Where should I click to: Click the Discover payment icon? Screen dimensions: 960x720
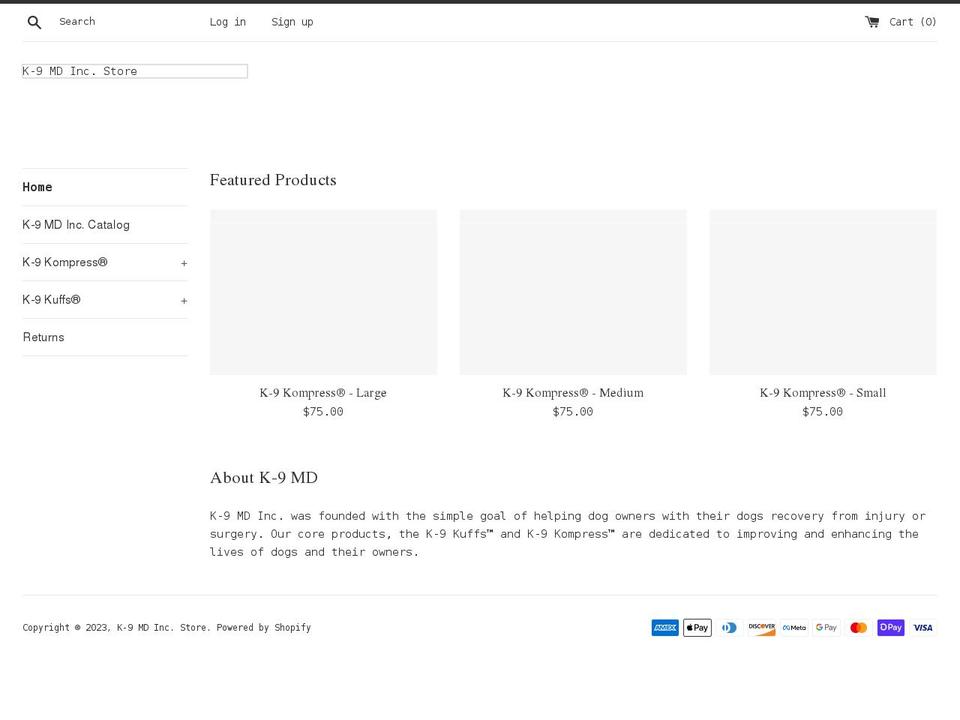[x=762, y=628]
